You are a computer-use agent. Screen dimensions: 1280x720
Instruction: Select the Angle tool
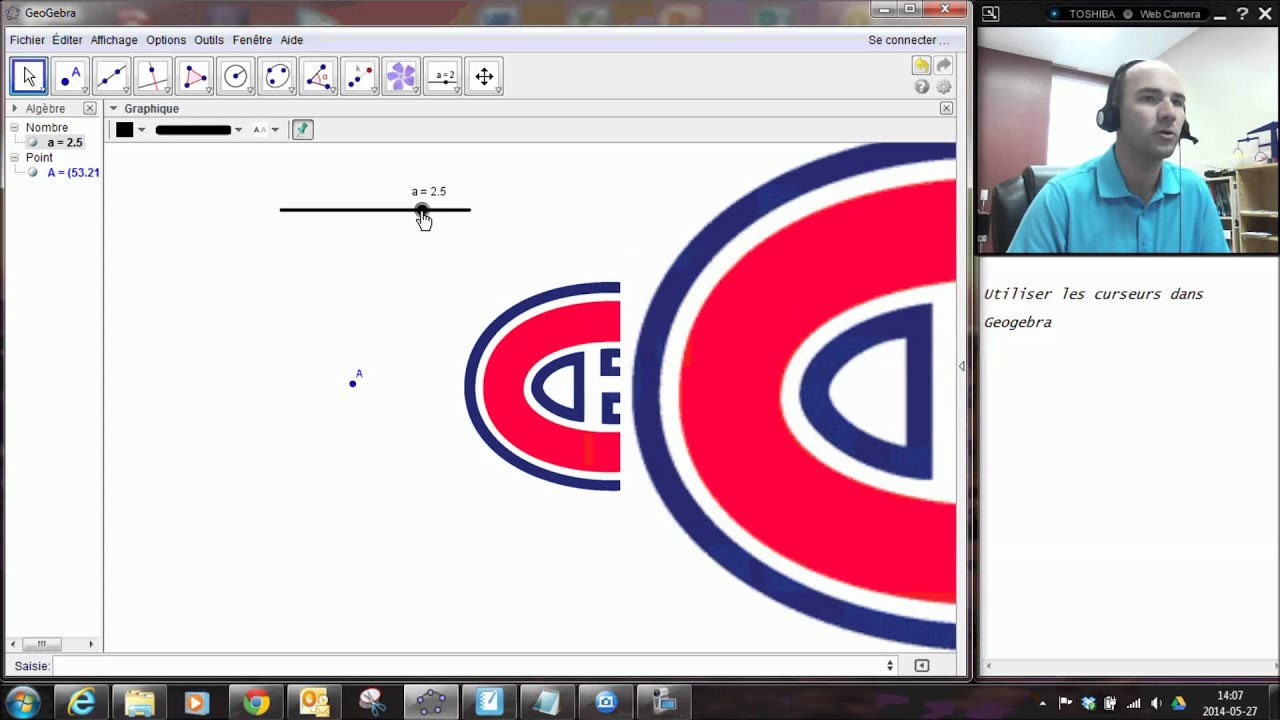pos(319,76)
